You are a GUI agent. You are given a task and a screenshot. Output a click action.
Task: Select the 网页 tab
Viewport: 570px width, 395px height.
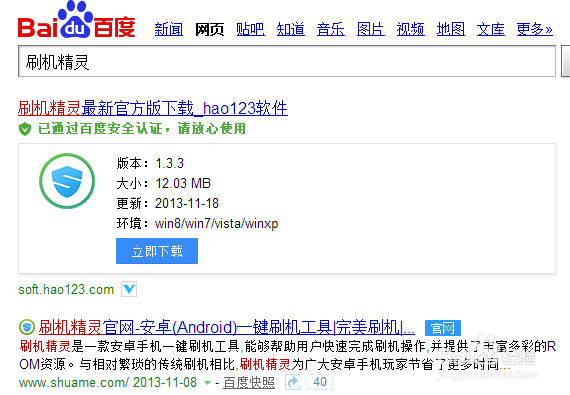coord(209,29)
